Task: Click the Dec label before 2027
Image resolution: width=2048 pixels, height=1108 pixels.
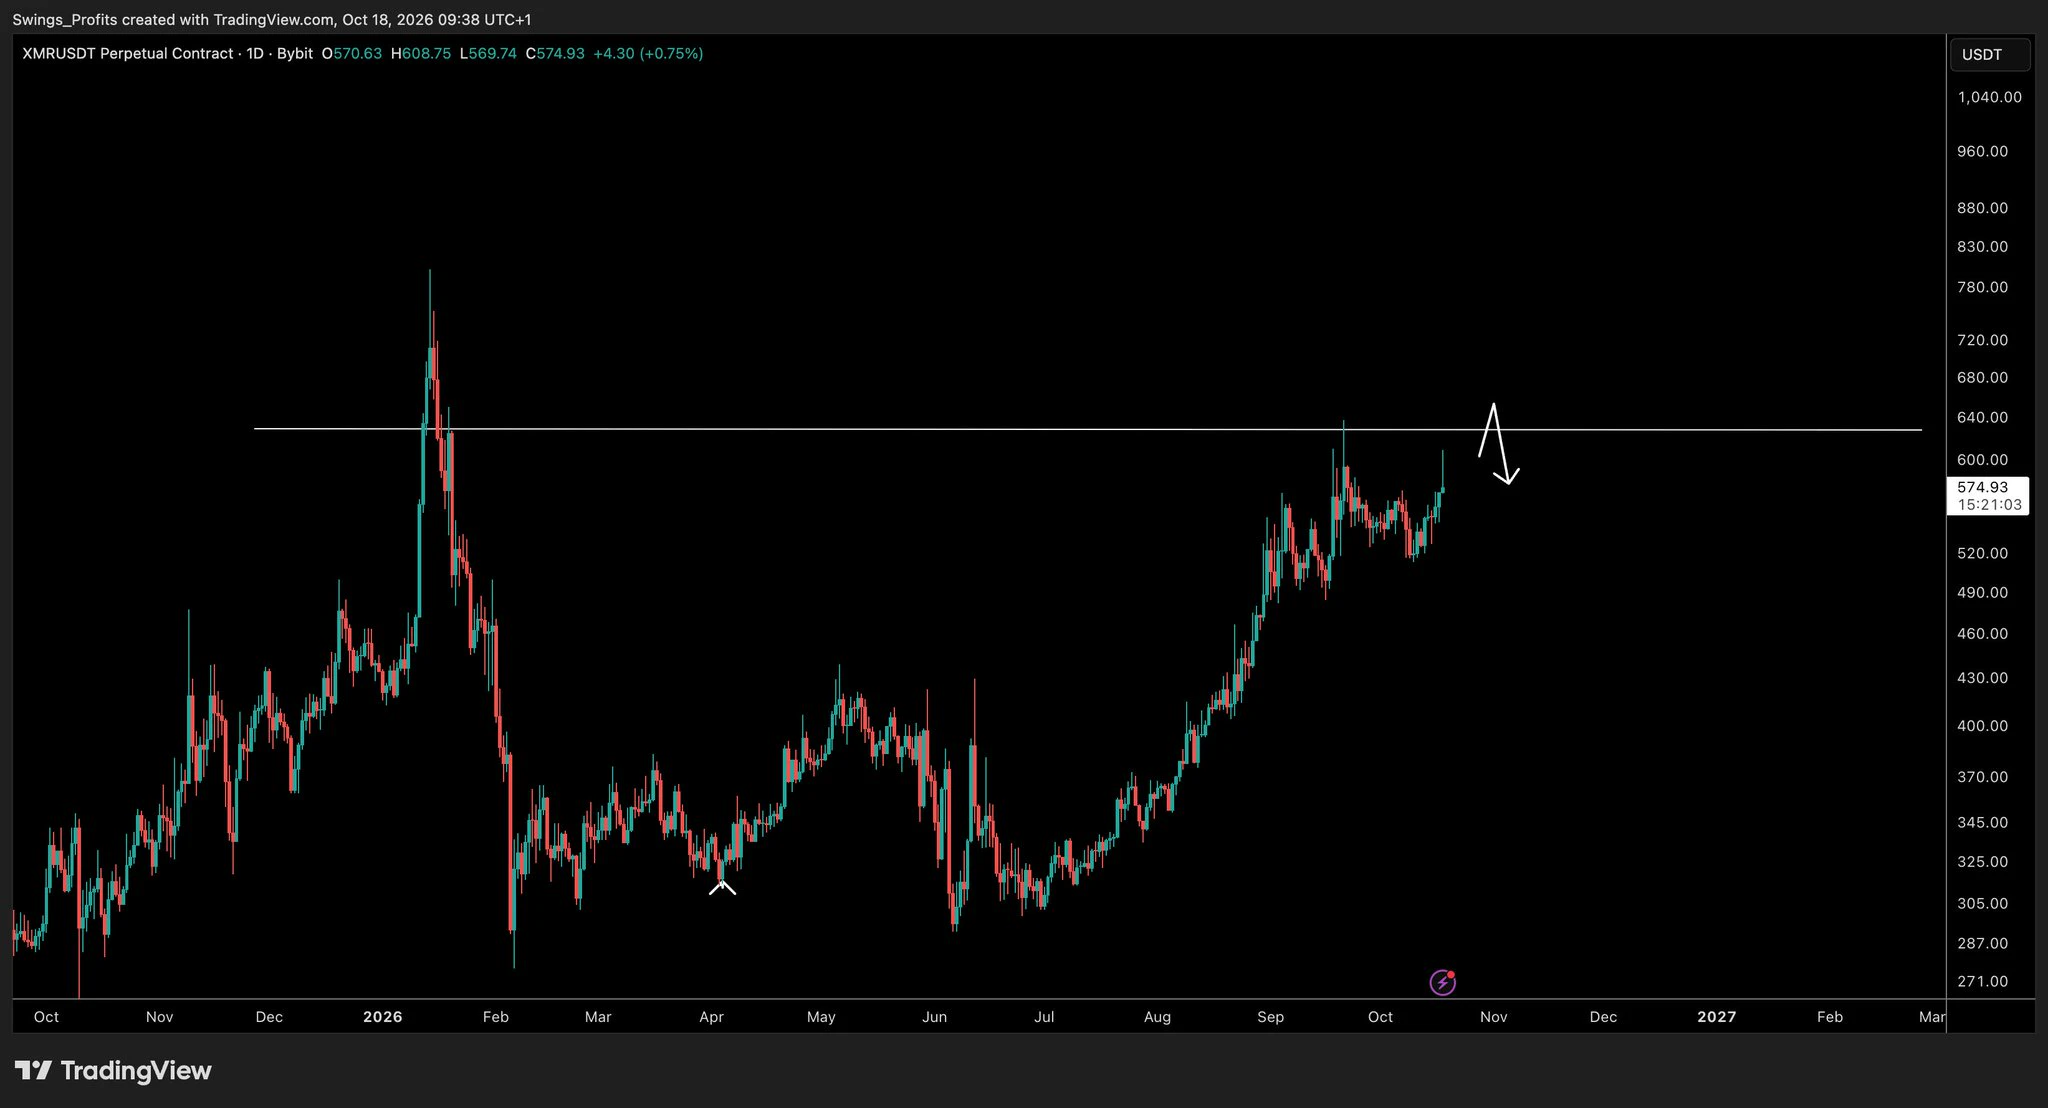Action: (x=1603, y=1016)
